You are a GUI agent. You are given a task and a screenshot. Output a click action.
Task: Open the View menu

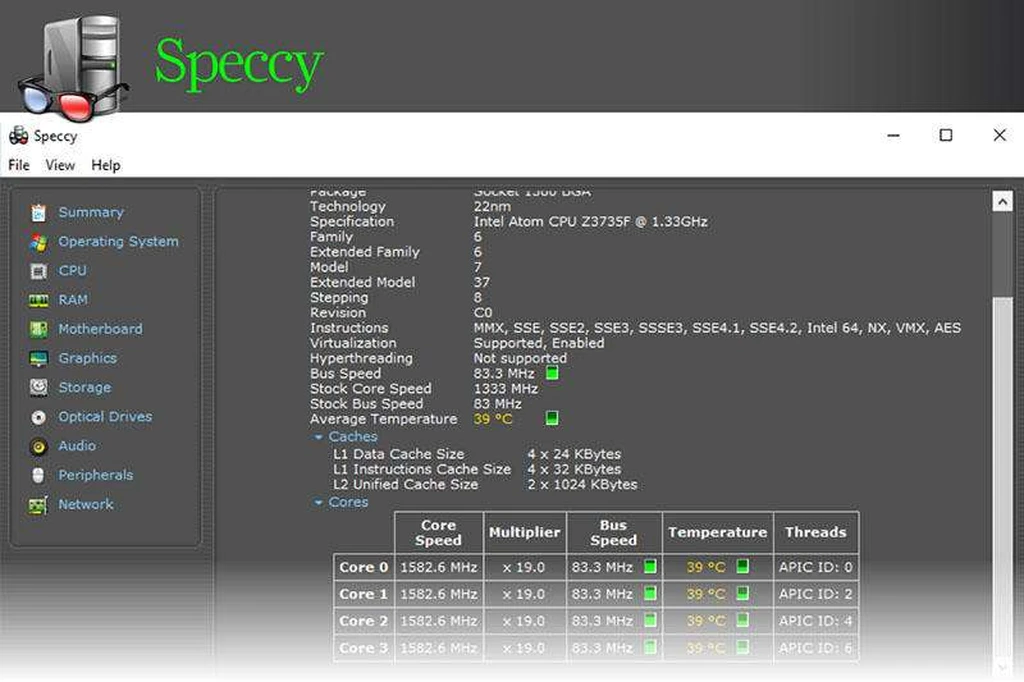click(x=60, y=165)
